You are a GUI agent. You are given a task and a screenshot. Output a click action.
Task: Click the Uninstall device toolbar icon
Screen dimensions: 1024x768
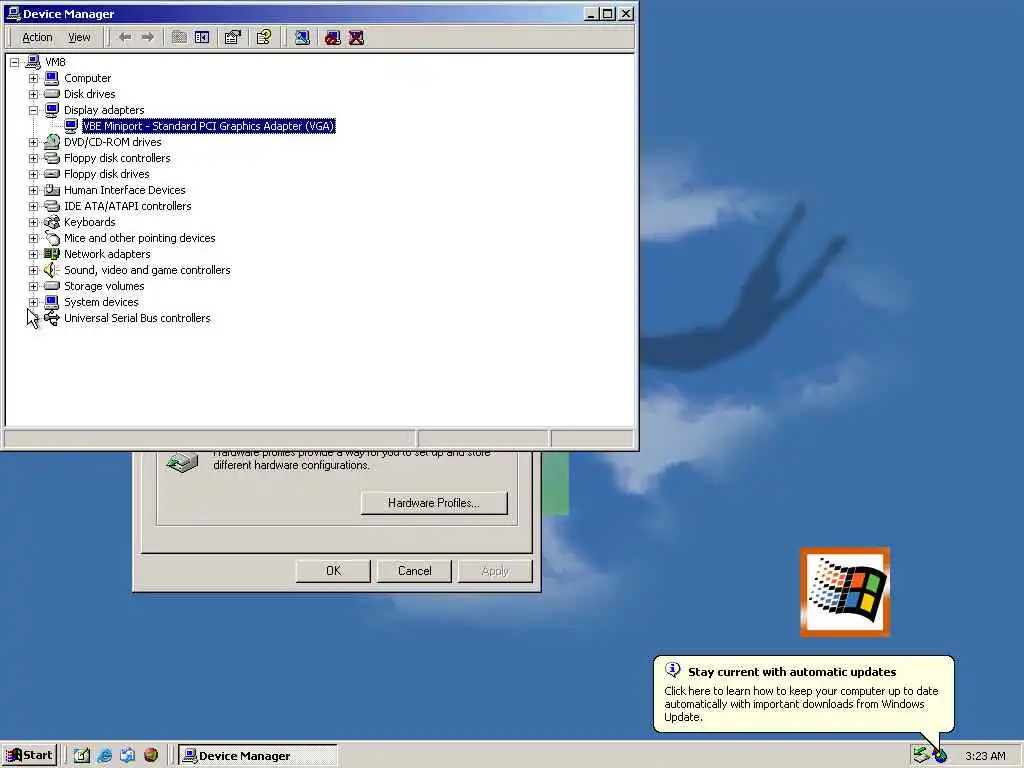(356, 37)
